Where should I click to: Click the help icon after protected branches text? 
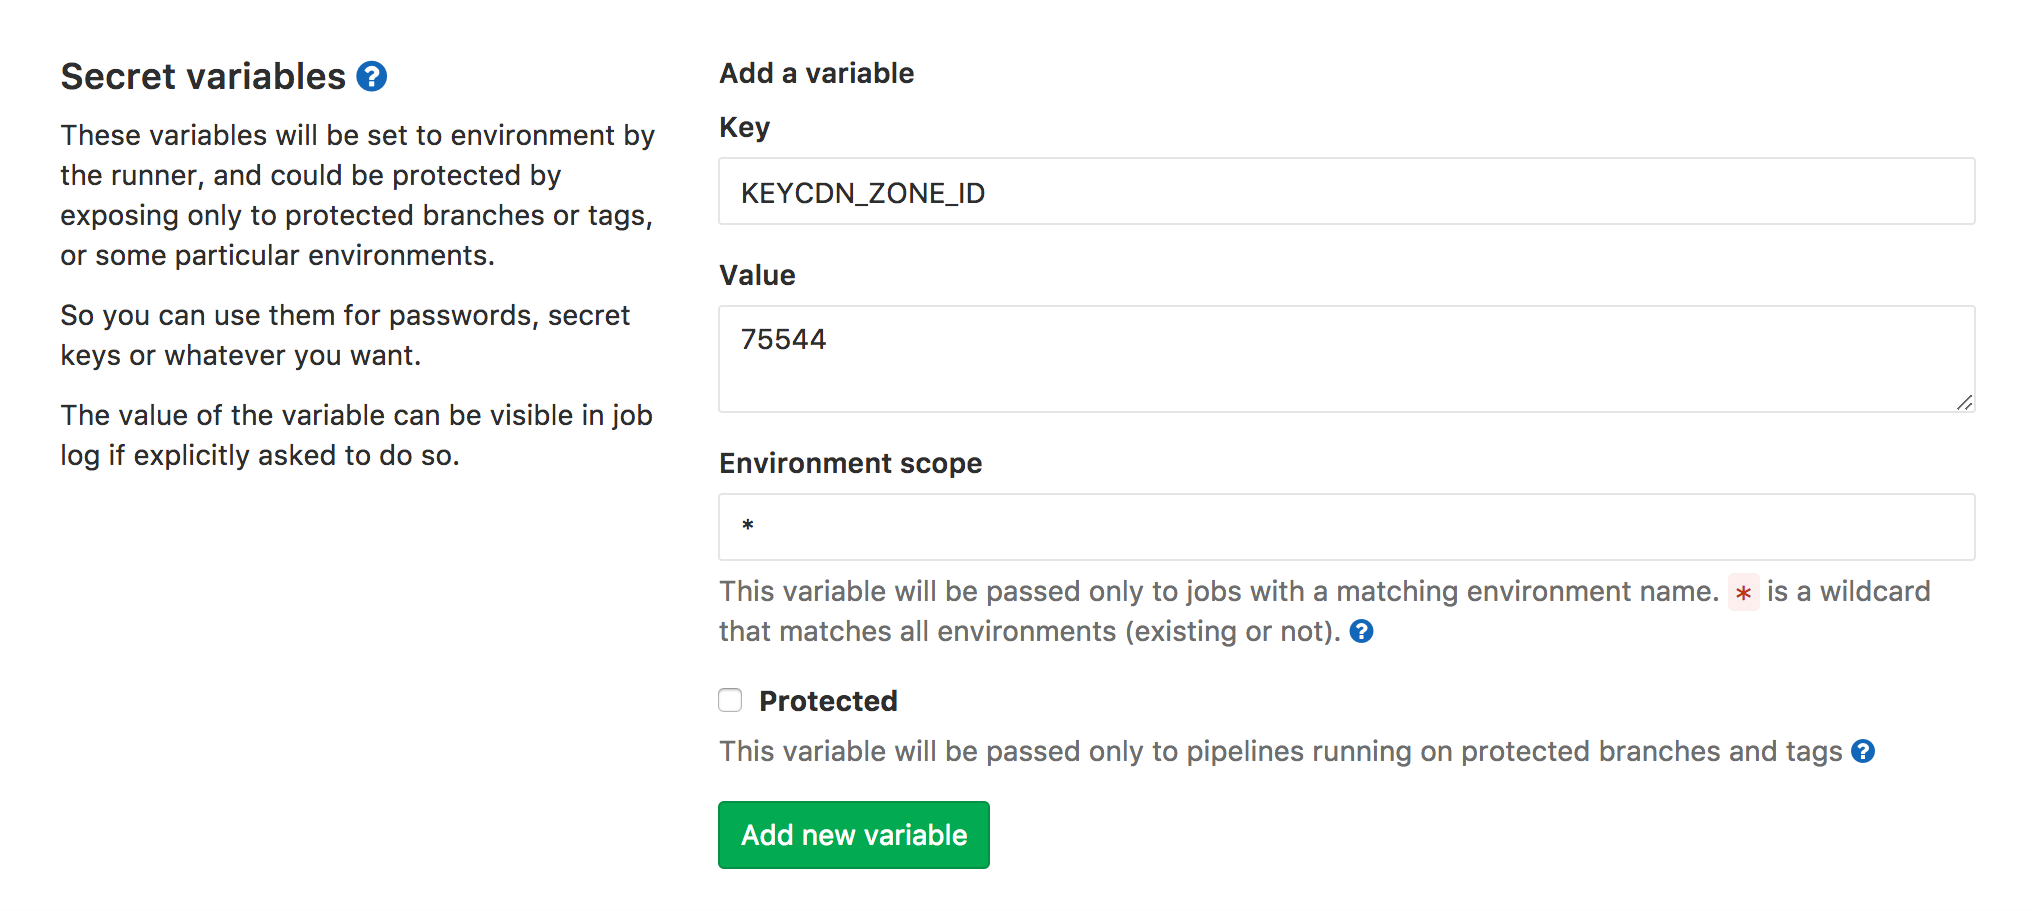tap(1864, 751)
